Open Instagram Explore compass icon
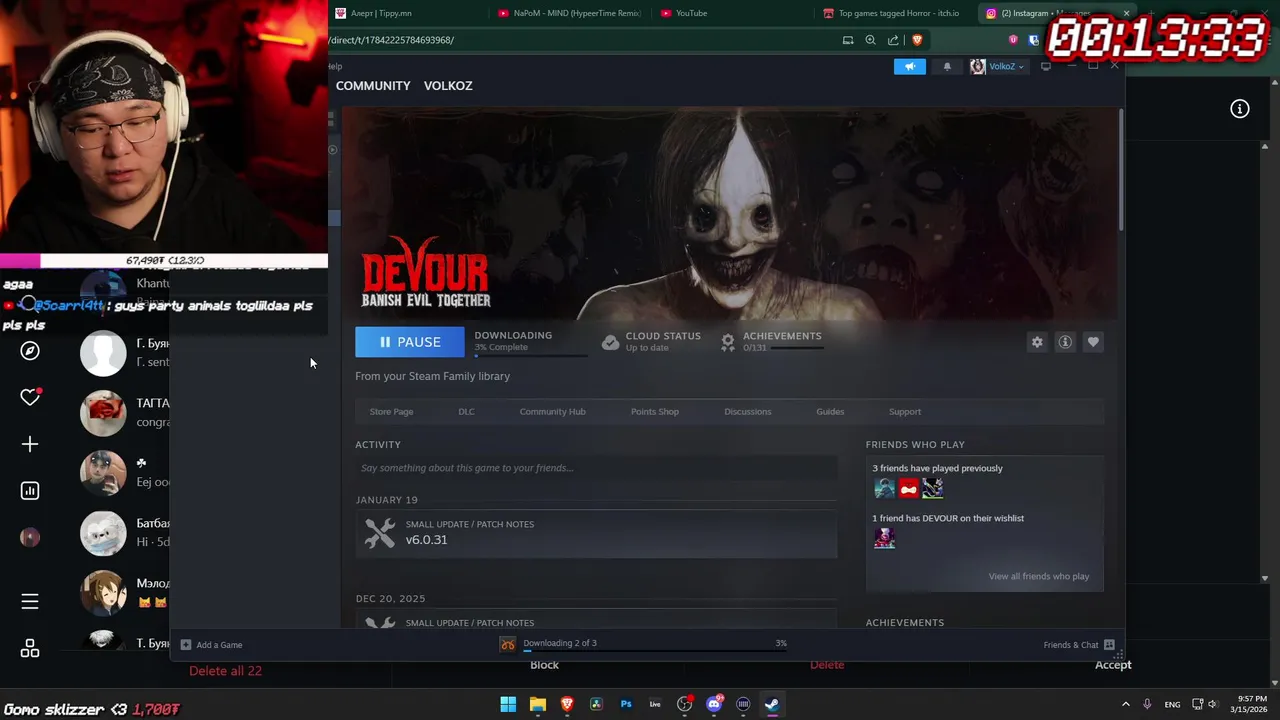The width and height of the screenshot is (1280, 720). (30, 351)
